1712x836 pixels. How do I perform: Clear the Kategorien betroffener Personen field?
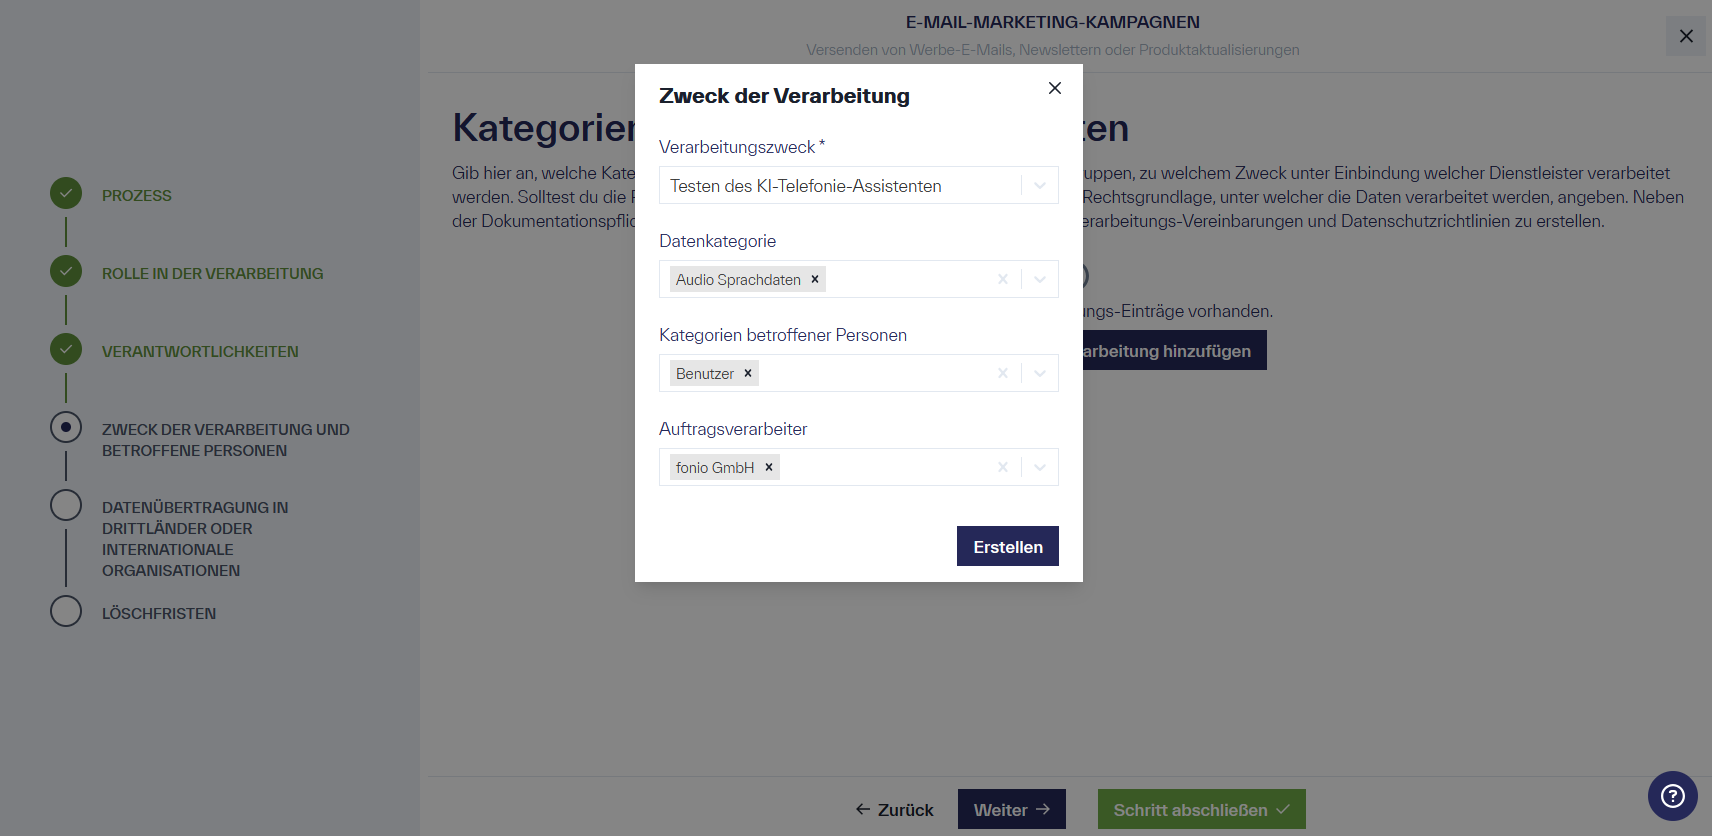(x=1002, y=372)
